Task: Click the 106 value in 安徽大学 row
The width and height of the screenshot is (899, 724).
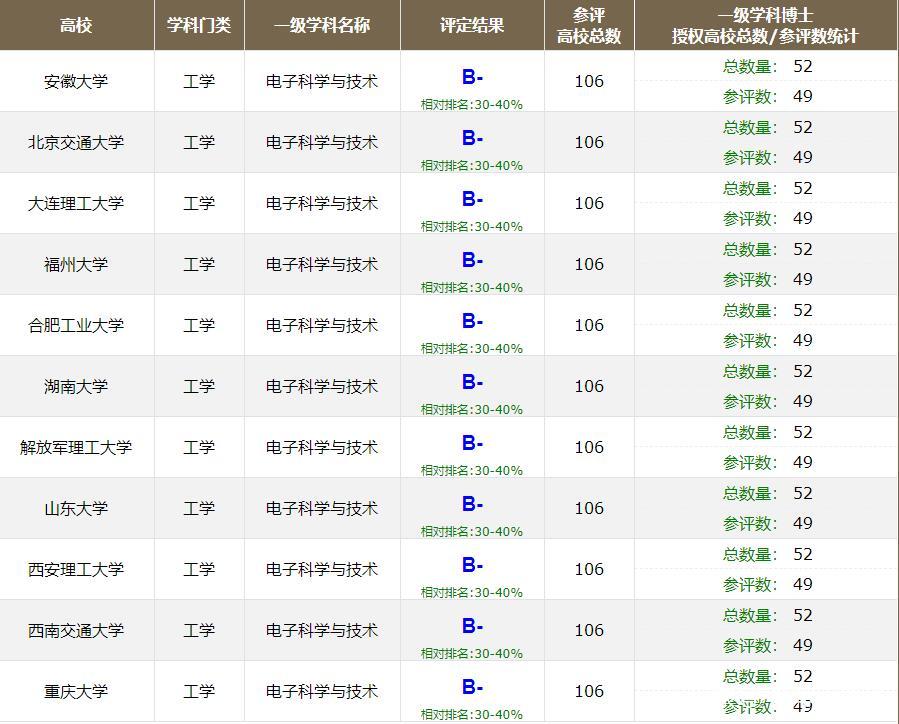Action: pos(589,81)
